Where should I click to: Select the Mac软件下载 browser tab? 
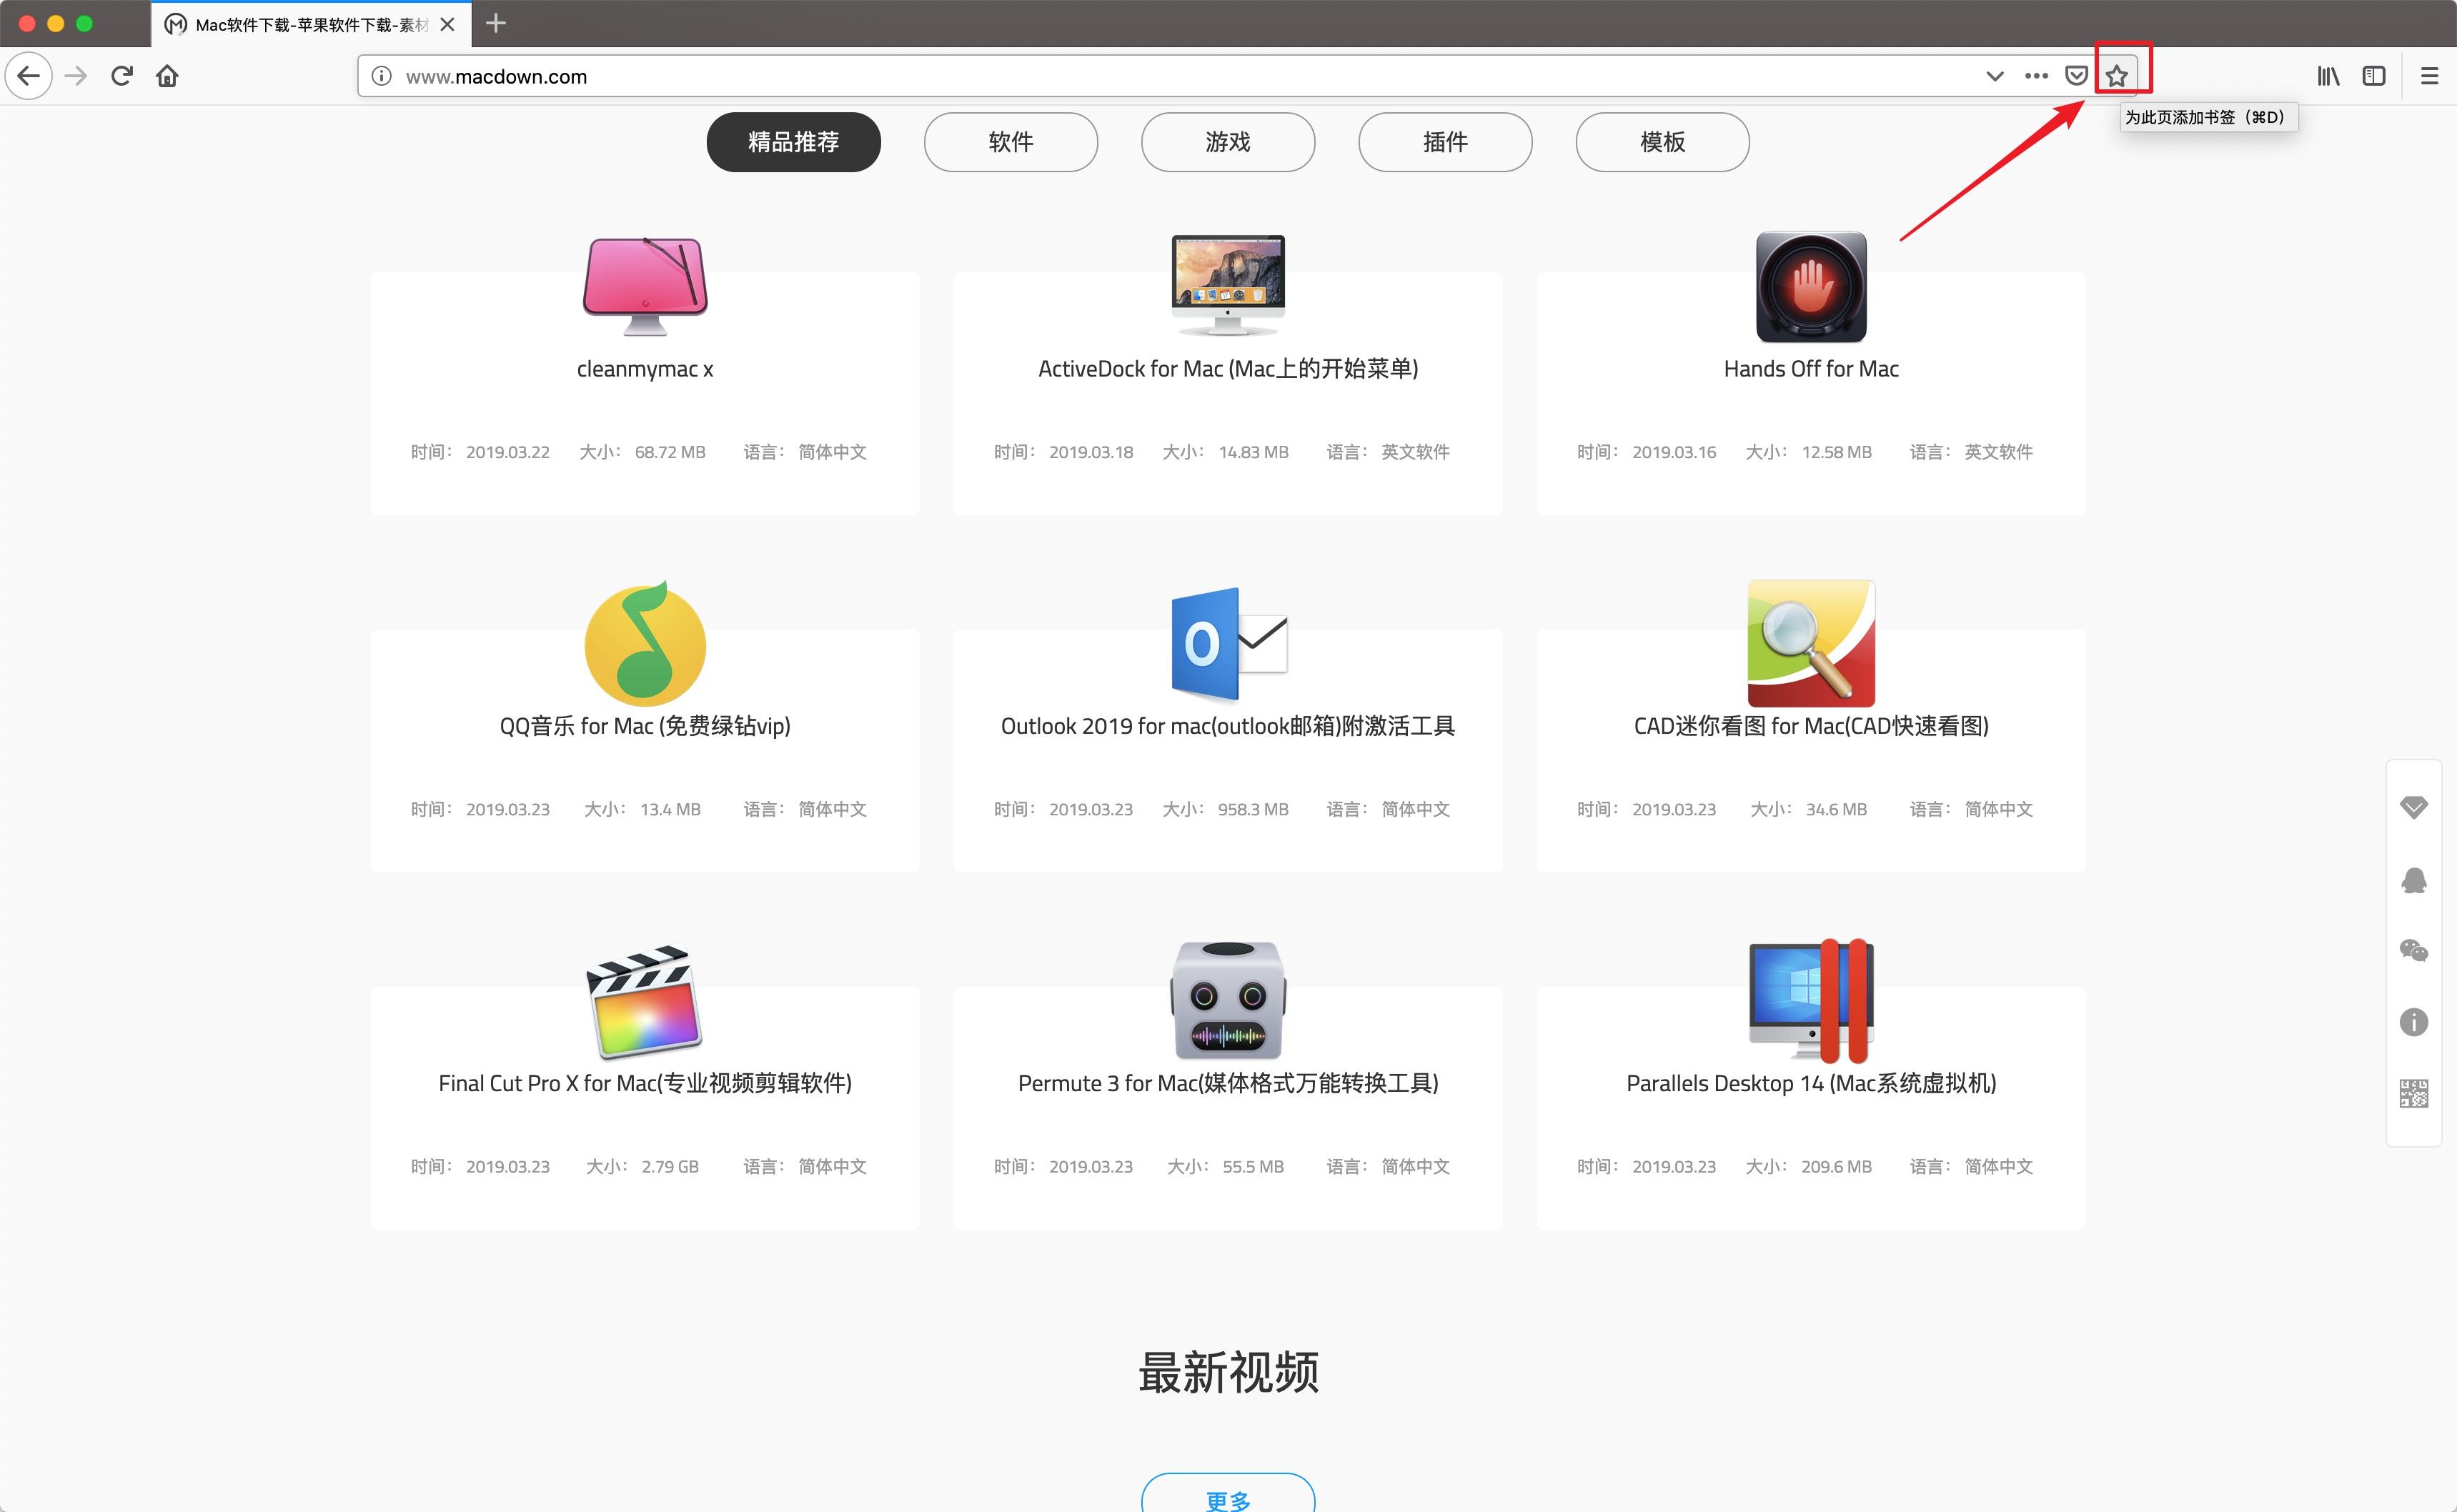coord(310,24)
